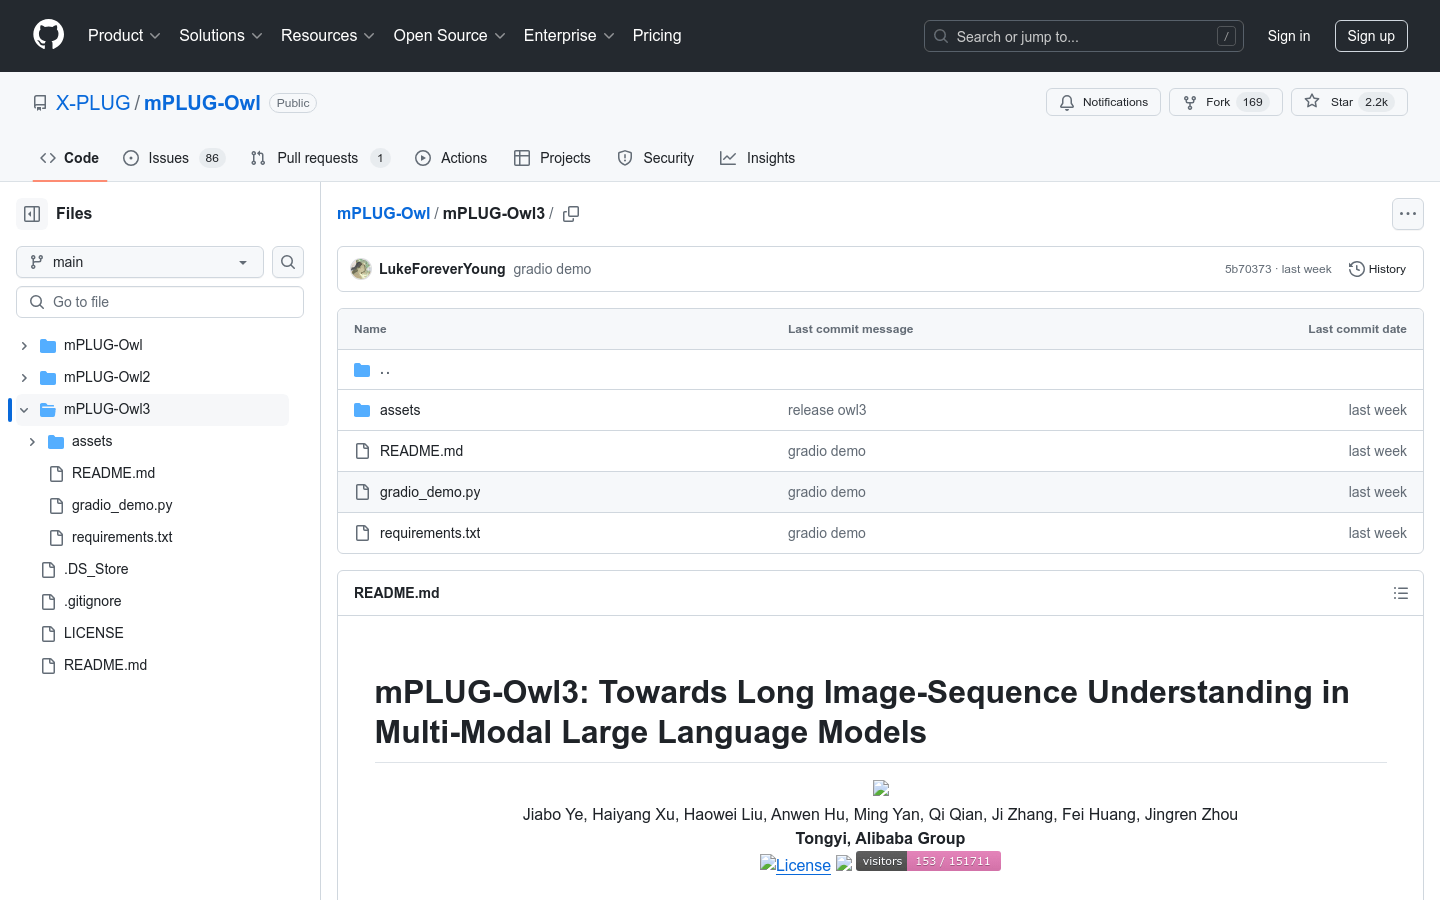The width and height of the screenshot is (1440, 900).
Task: Select requirements.txt in the file tree
Action: coord(122,537)
